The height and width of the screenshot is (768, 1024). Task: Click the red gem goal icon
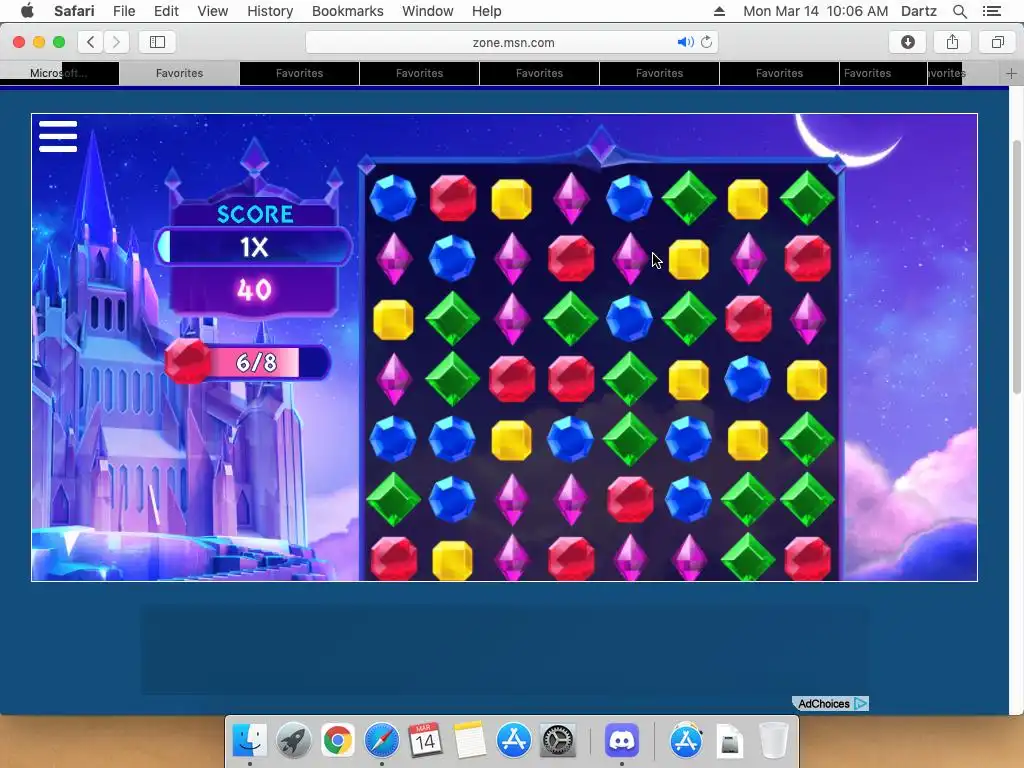tap(187, 361)
